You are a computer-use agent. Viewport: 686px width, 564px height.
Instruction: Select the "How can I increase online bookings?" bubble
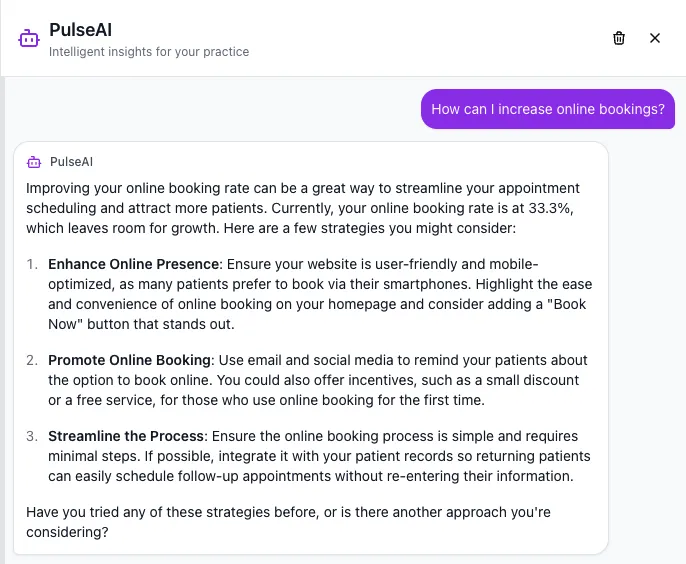tap(547, 109)
